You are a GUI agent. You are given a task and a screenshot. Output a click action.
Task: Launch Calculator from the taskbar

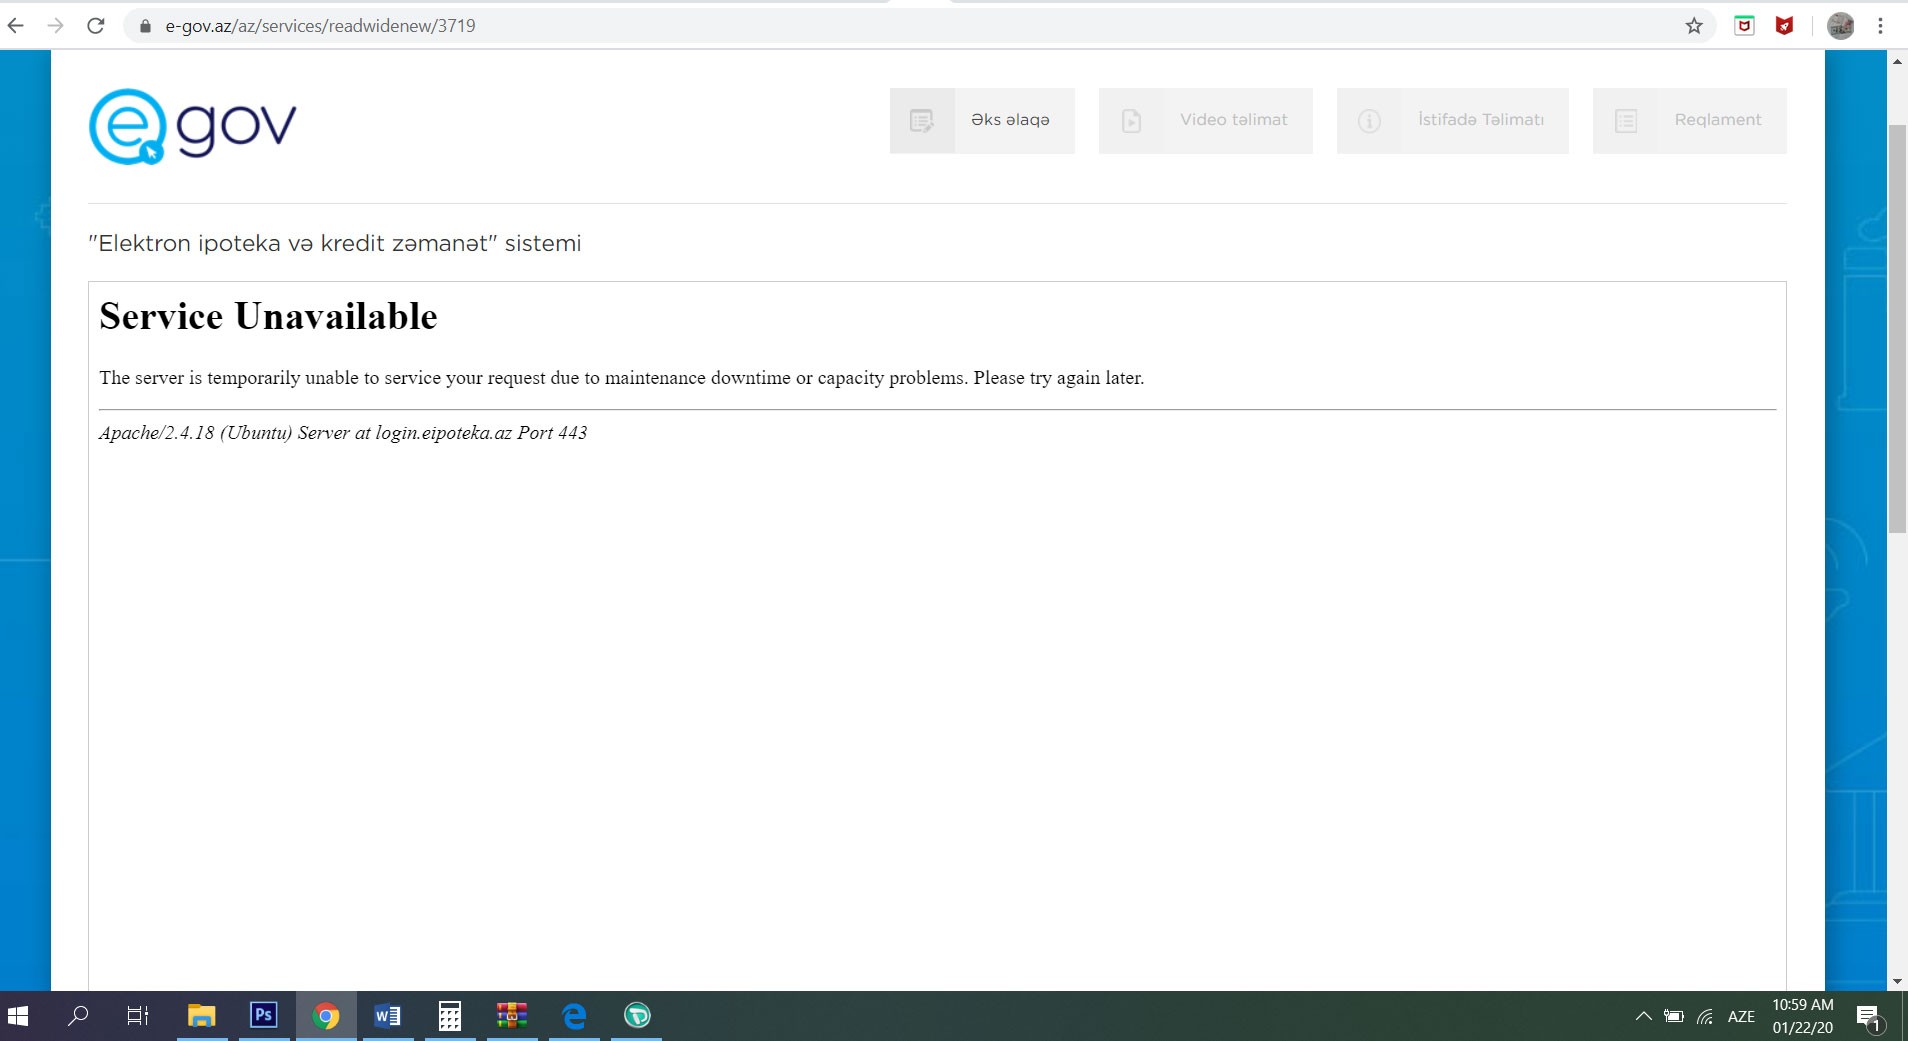pos(450,1016)
